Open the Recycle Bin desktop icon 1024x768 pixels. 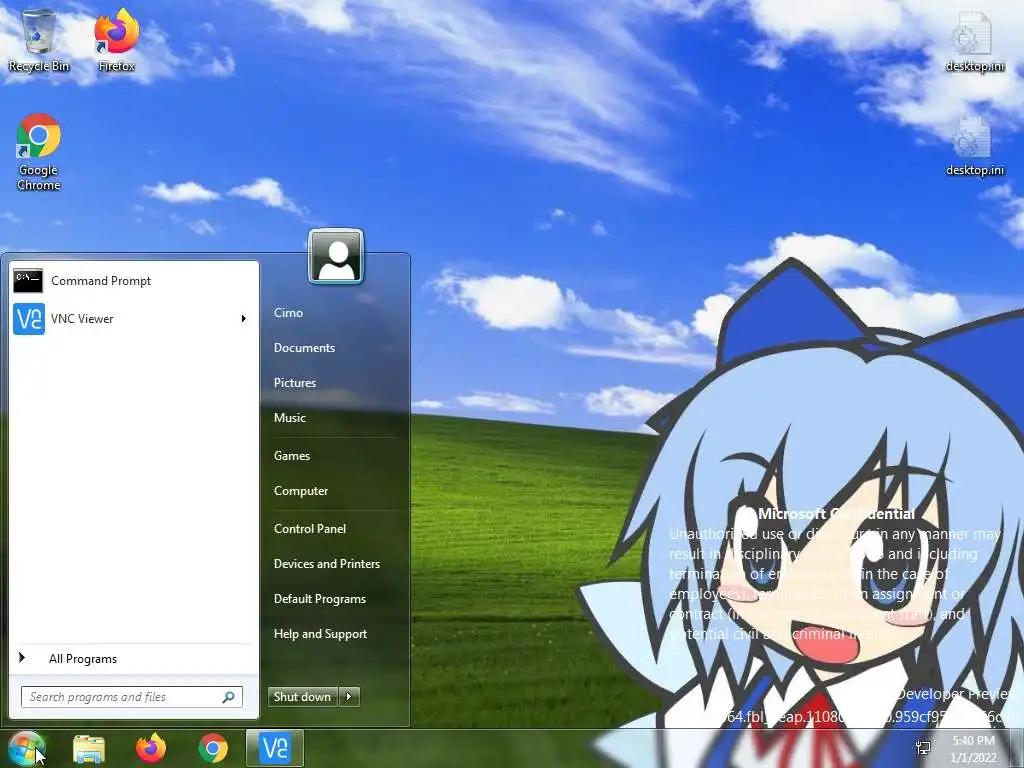[39, 39]
